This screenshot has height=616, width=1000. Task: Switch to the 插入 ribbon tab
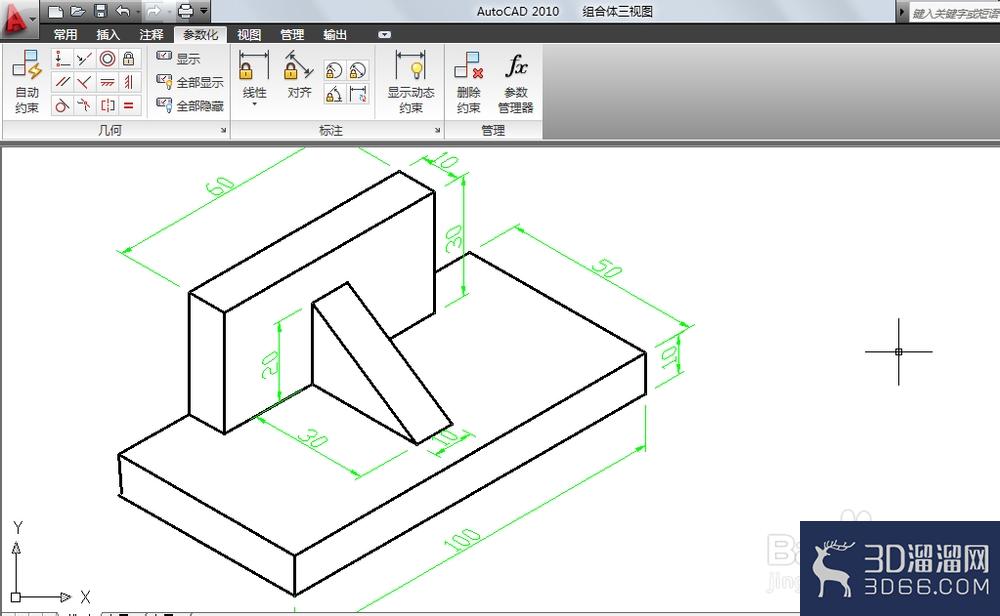click(108, 34)
